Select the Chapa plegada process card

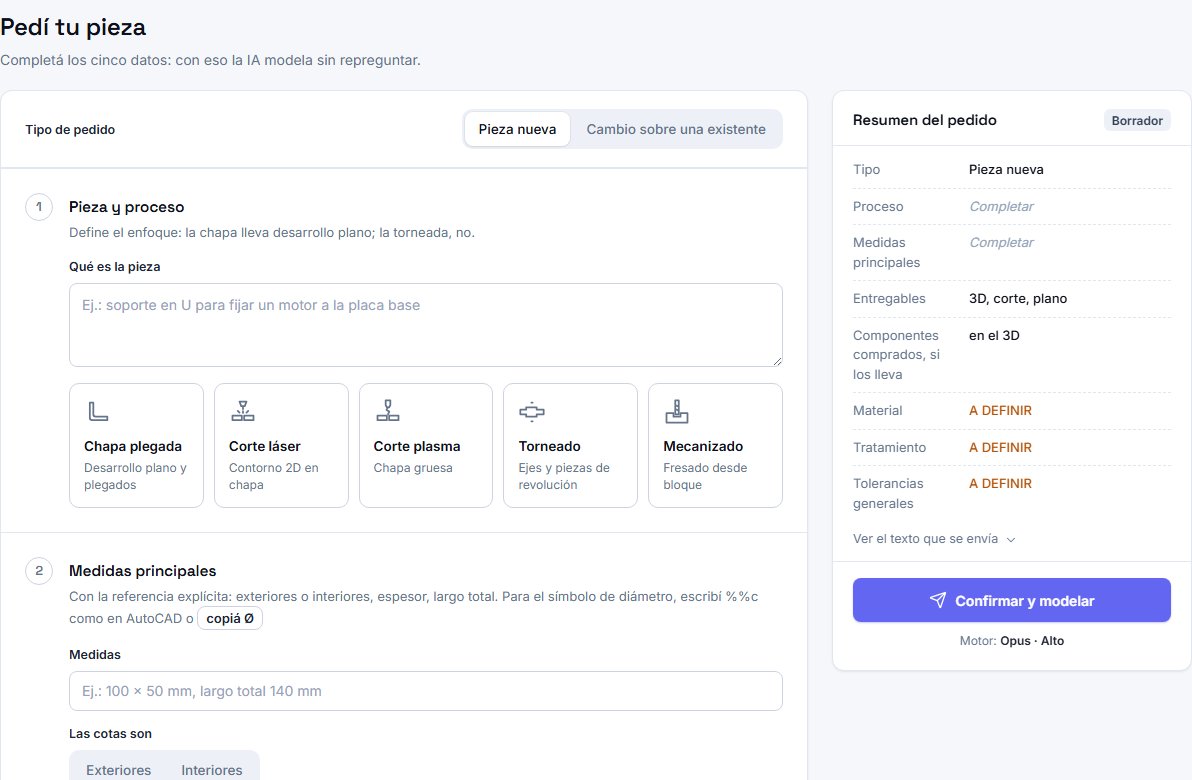[x=136, y=445]
